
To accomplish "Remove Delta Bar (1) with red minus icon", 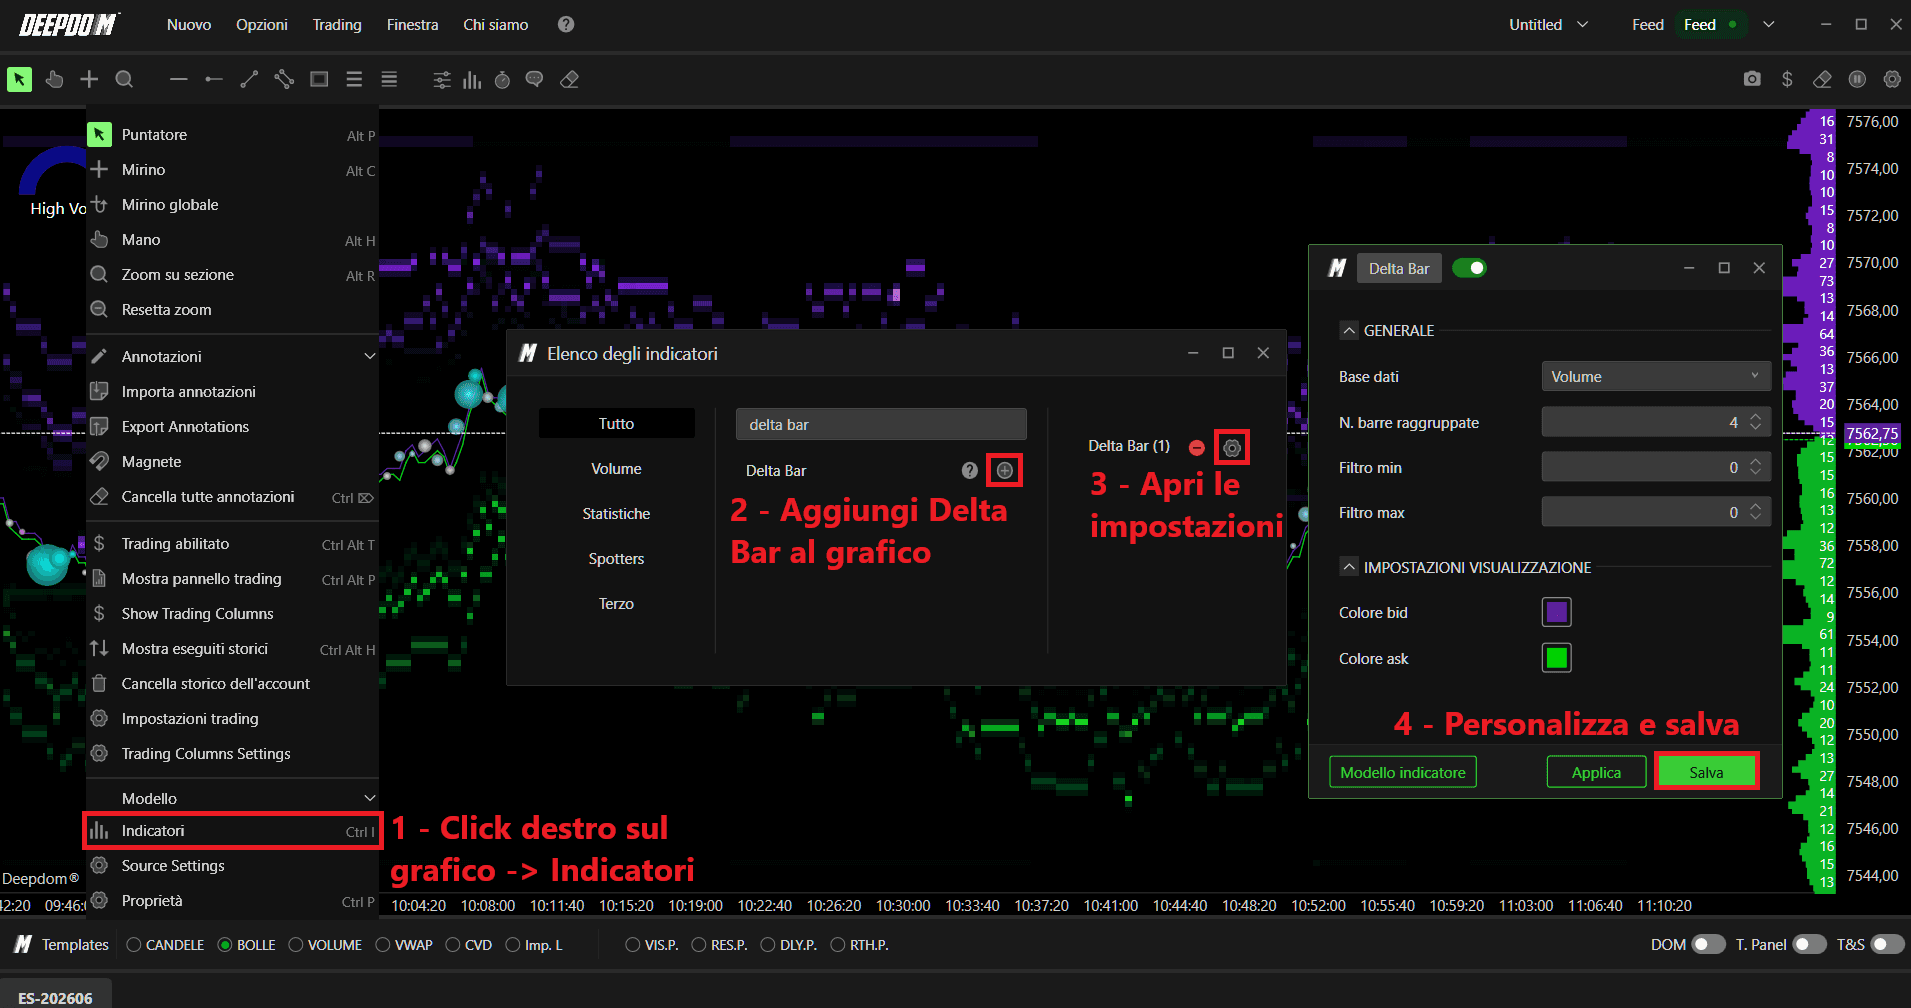I will [1196, 447].
